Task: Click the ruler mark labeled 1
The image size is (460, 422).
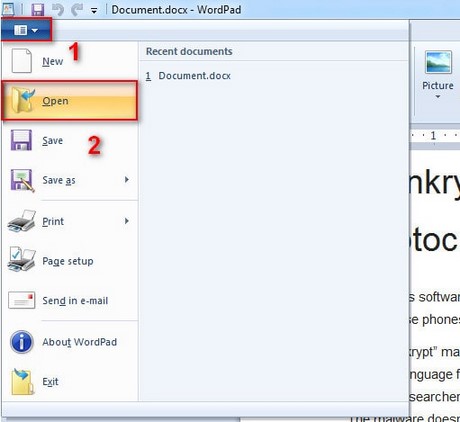Action: tap(433, 135)
